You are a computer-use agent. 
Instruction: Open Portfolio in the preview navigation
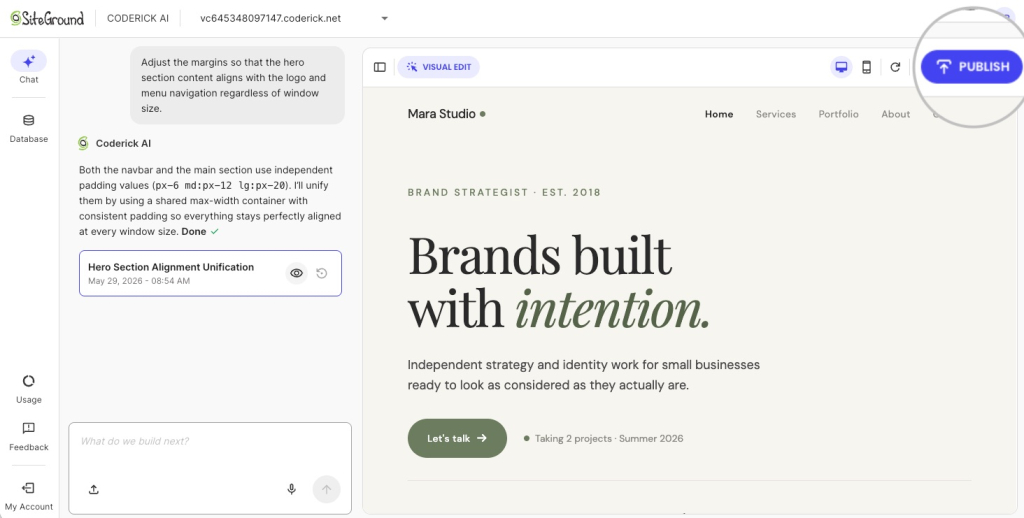coord(839,114)
